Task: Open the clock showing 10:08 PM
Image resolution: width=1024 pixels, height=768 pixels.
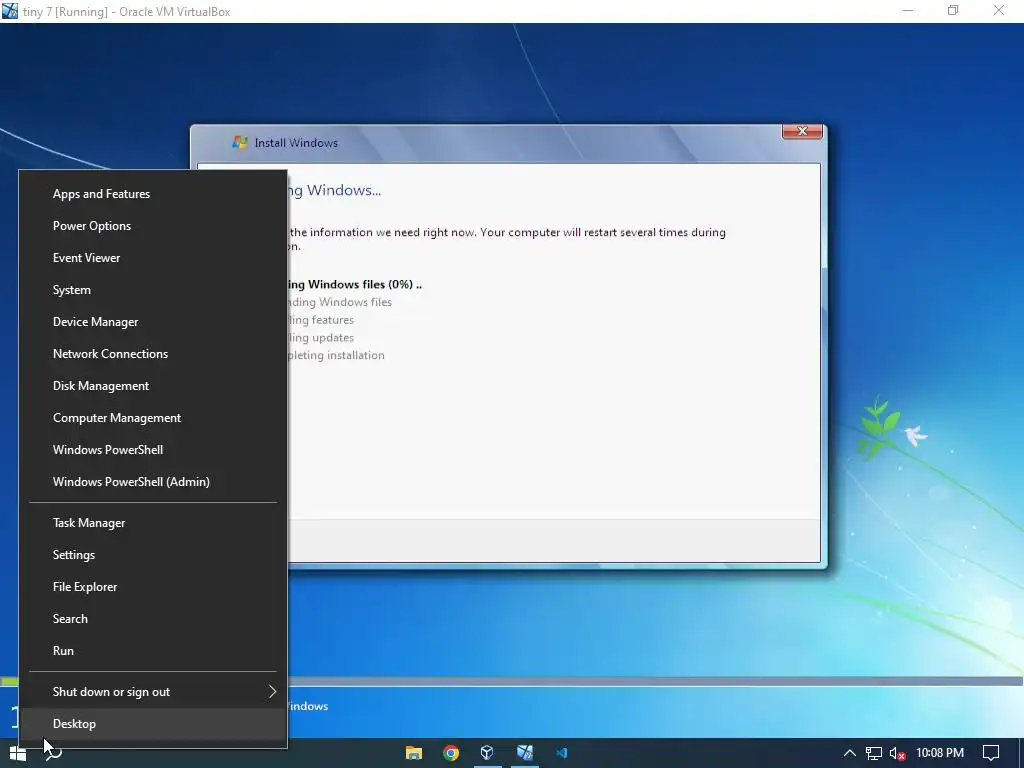Action: pyautogui.click(x=940, y=753)
